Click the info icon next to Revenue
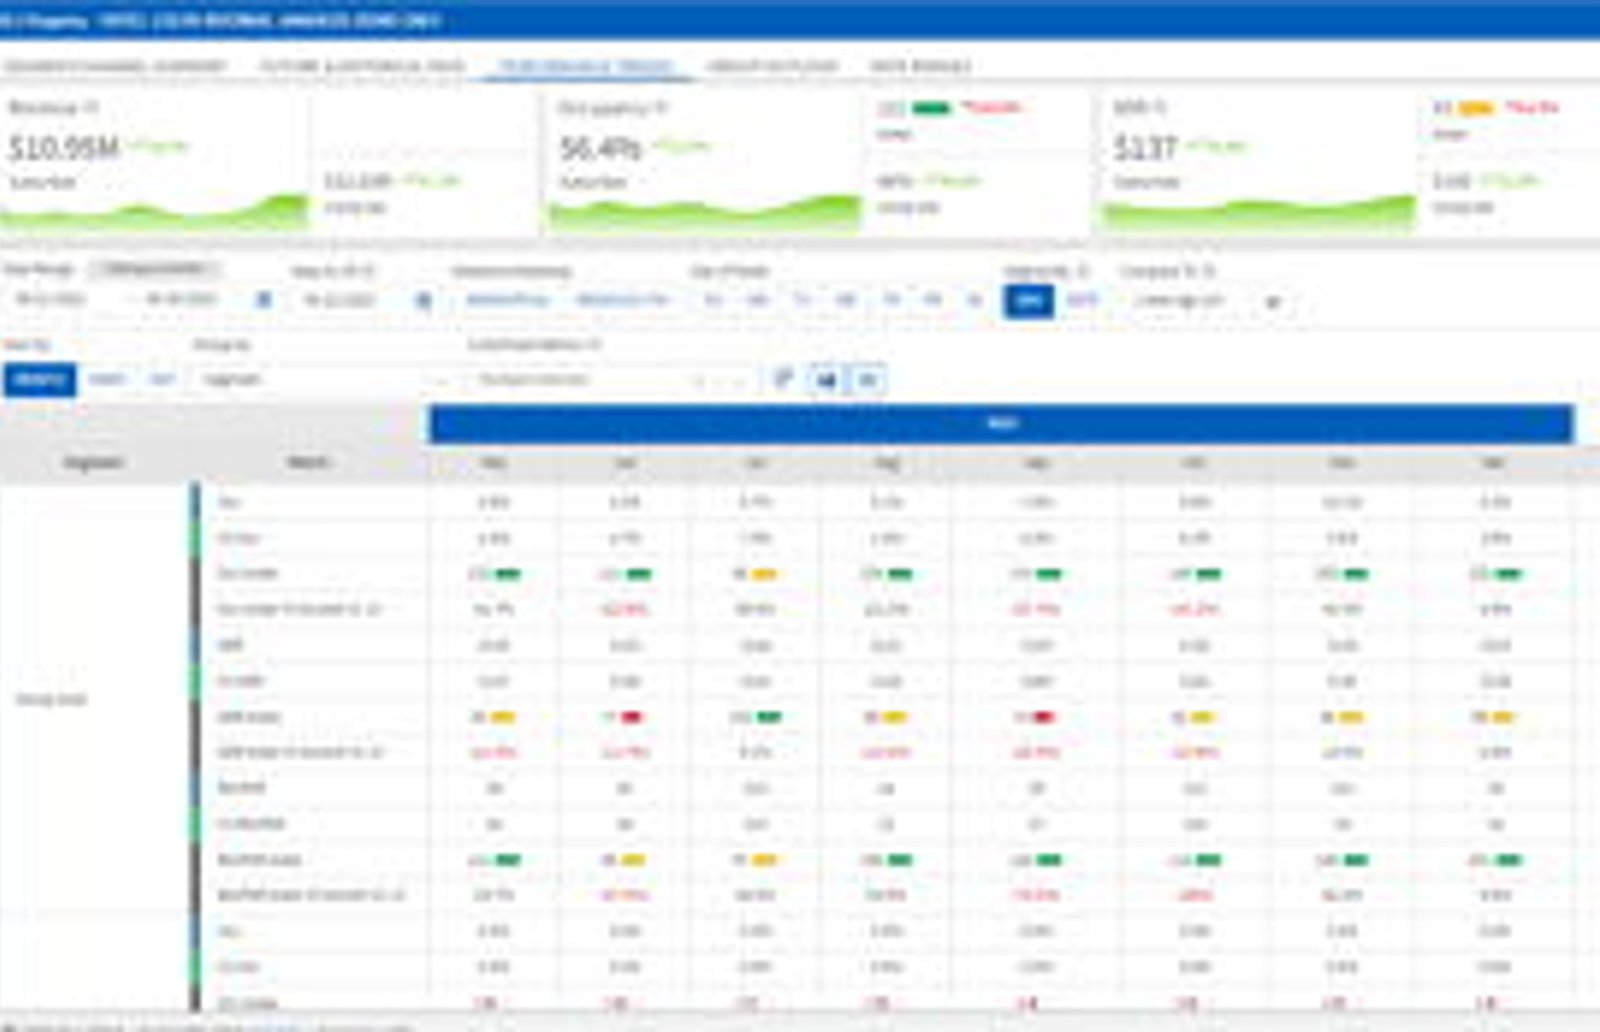Screen dimensions: 1600x1032 [91, 107]
